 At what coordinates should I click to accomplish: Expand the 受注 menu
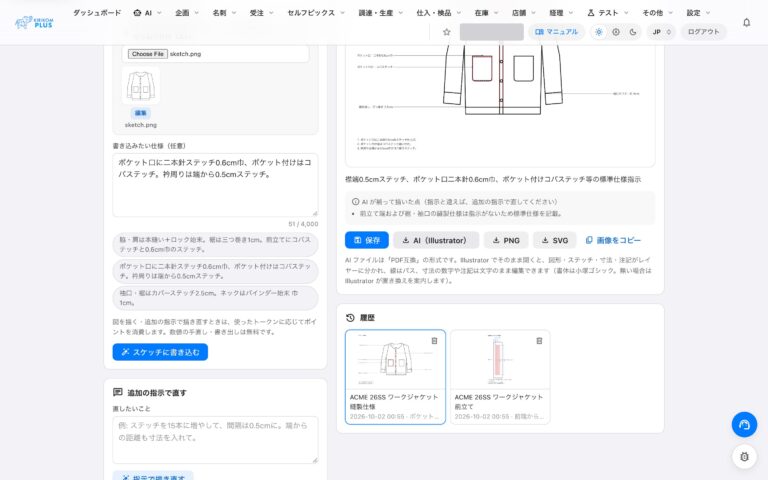click(262, 13)
